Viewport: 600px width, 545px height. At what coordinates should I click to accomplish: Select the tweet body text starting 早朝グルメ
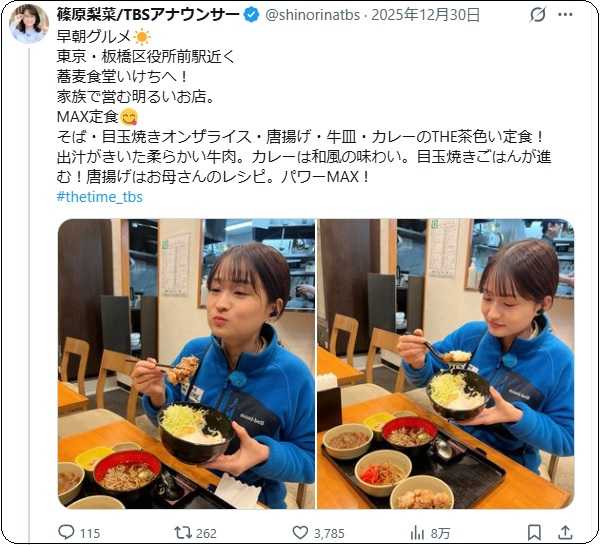click(304, 107)
